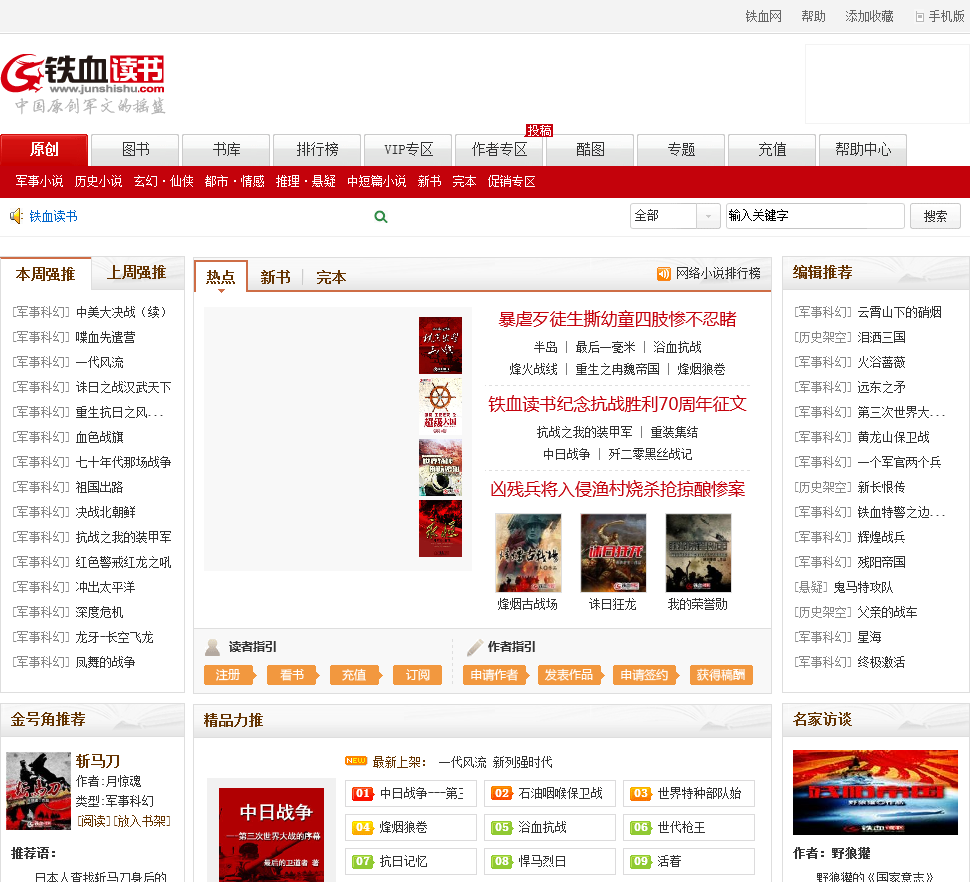This screenshot has height=882, width=970.
Task: Open headline 暴虐歹徒生撕幼童四肢惨不忍睹
Action: point(617,319)
